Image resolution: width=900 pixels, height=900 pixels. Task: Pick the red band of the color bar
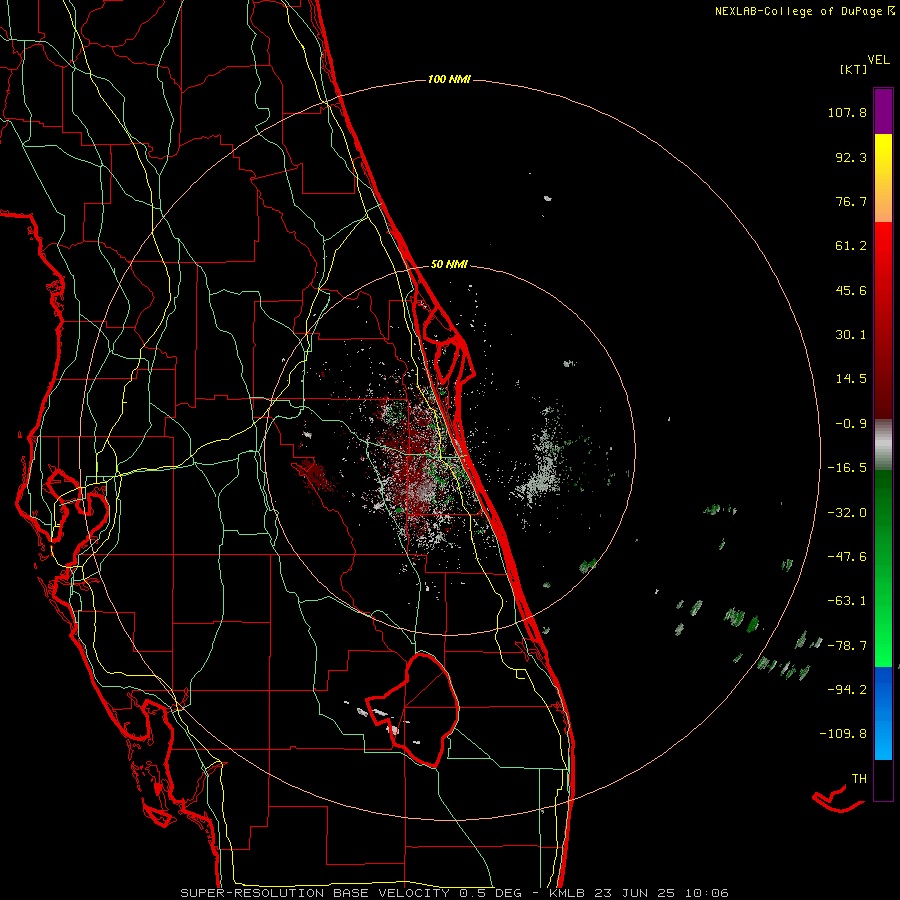click(x=883, y=320)
